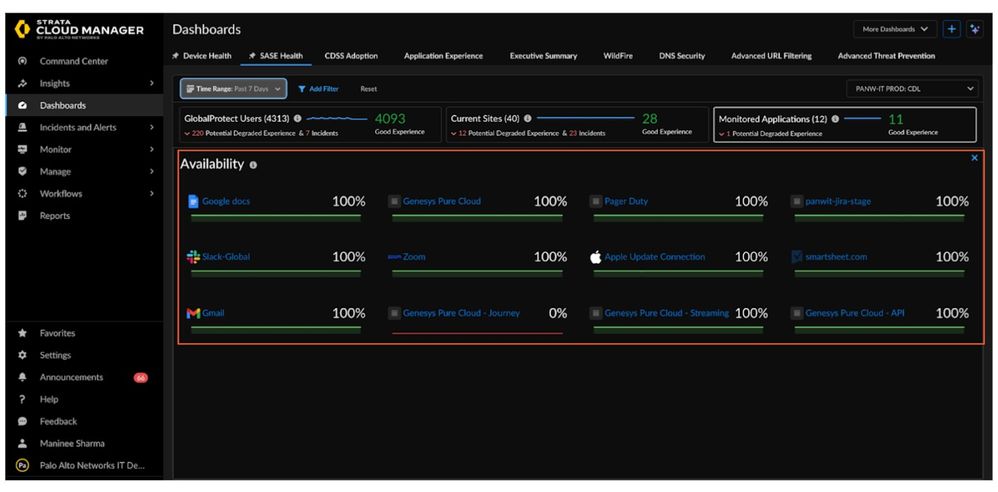The width and height of the screenshot is (998, 492).
Task: Click the Strata Cloud Manager logo
Action: (79, 29)
